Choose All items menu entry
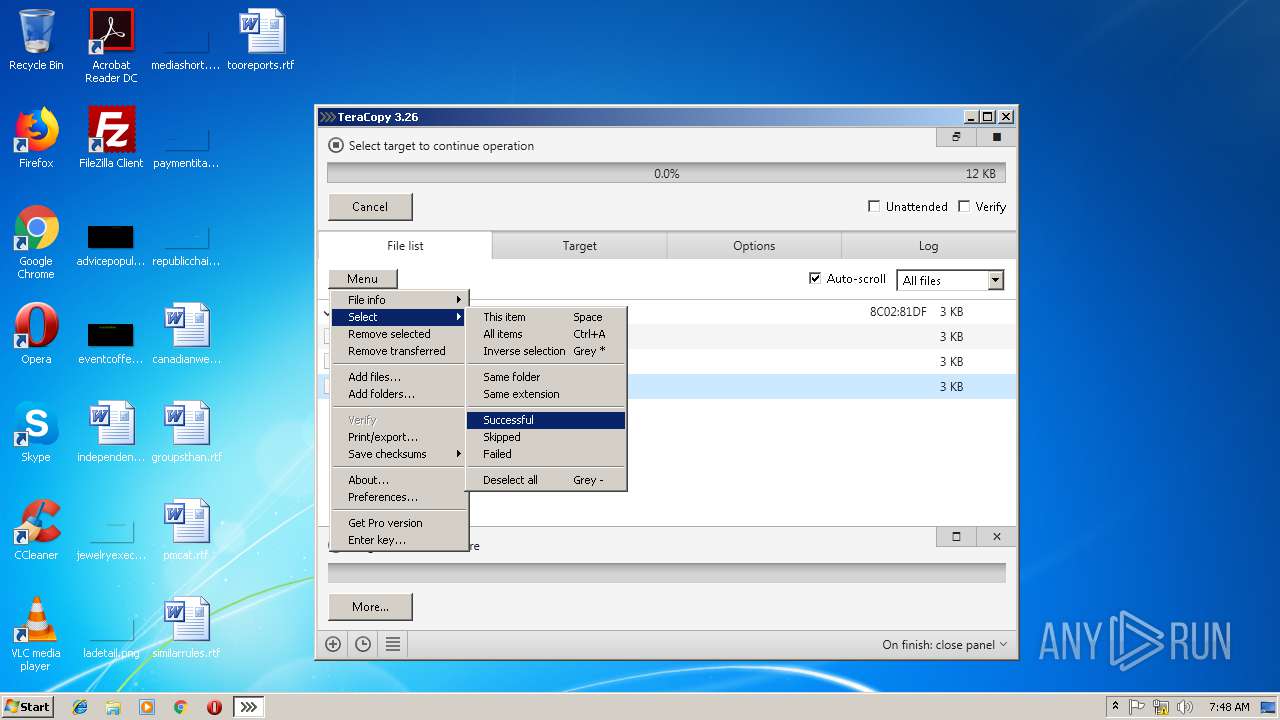The image size is (1280, 720). point(546,334)
